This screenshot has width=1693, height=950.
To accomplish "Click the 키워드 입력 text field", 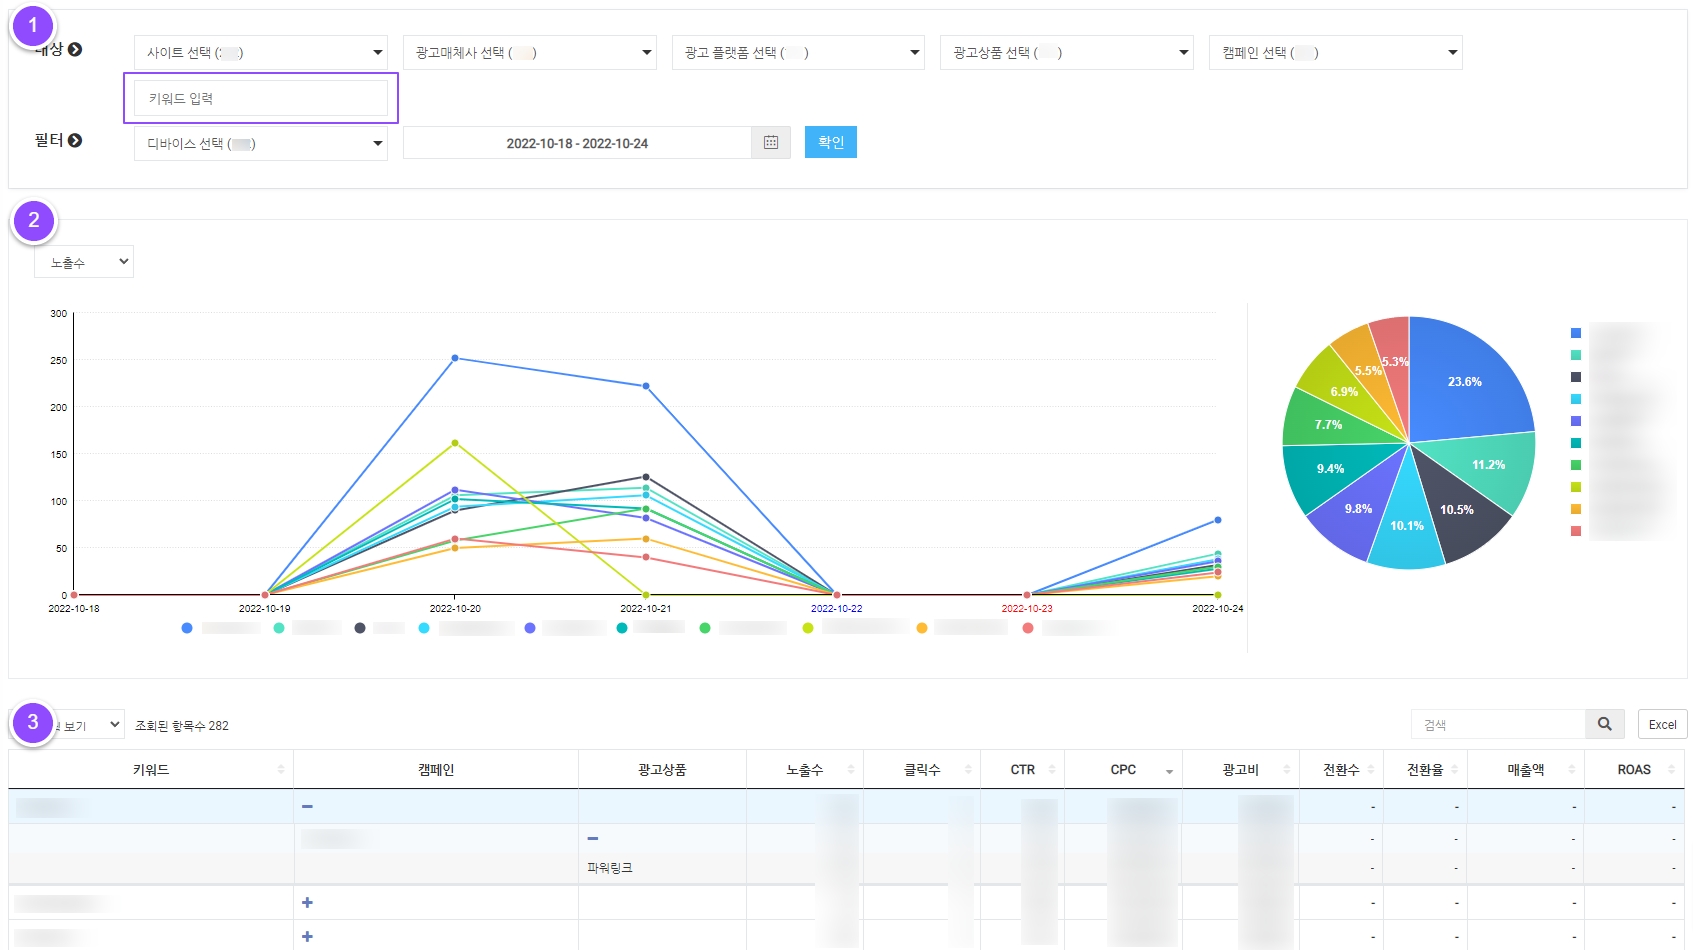I will [x=260, y=98].
